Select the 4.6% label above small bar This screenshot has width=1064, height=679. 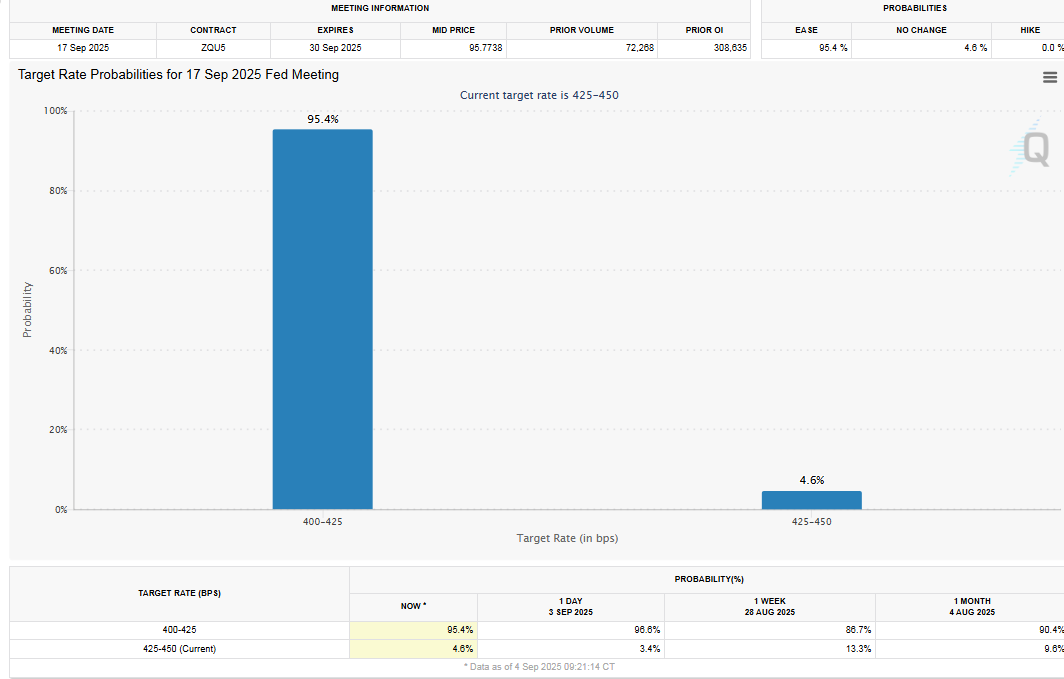coord(811,480)
